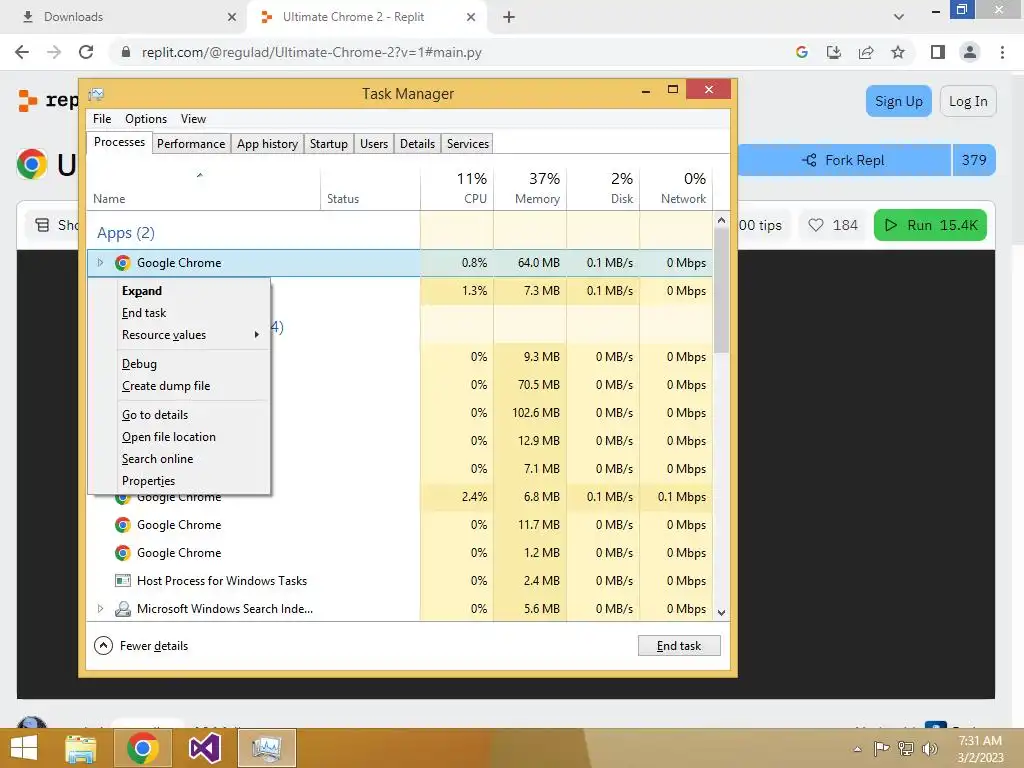Click the Fewer details arrow icon

point(103,646)
